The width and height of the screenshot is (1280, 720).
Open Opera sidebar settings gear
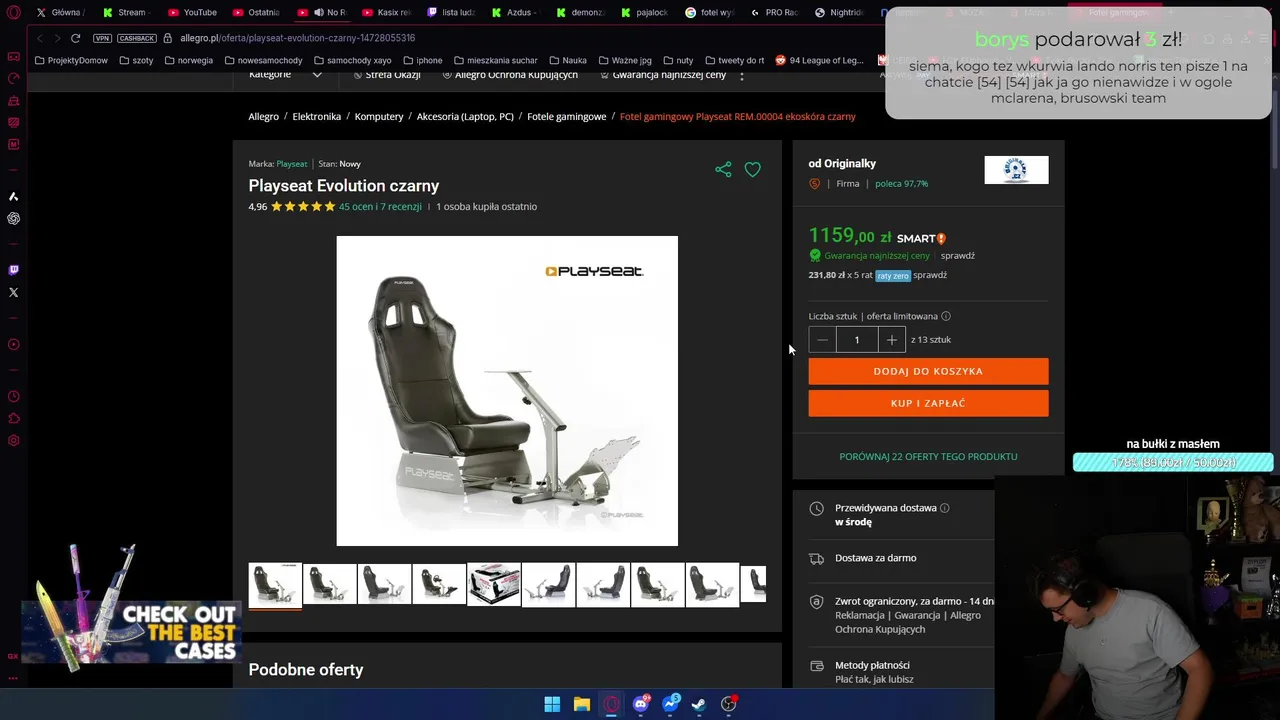(13, 440)
